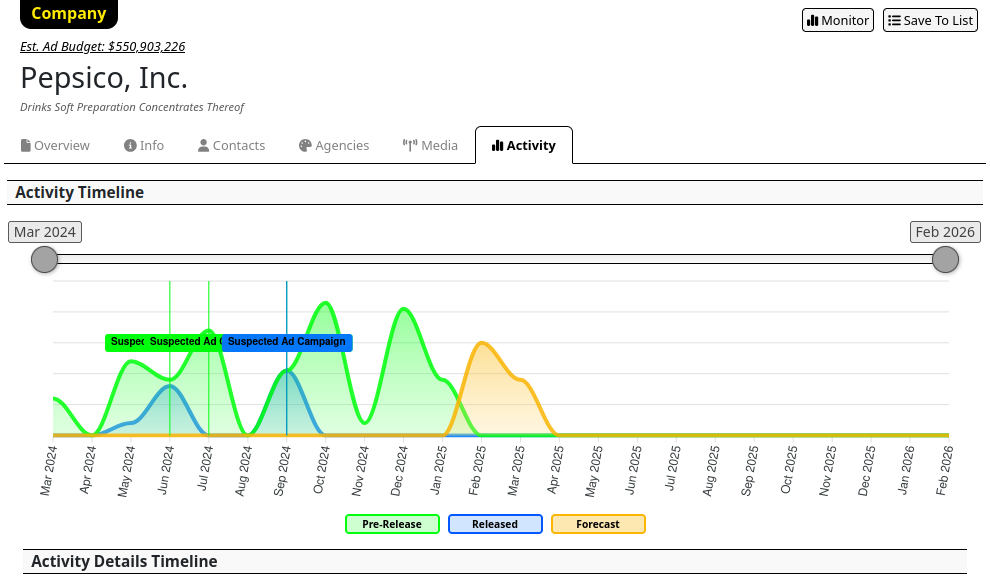
Task: Click the timeline range slider track
Action: click(495, 259)
